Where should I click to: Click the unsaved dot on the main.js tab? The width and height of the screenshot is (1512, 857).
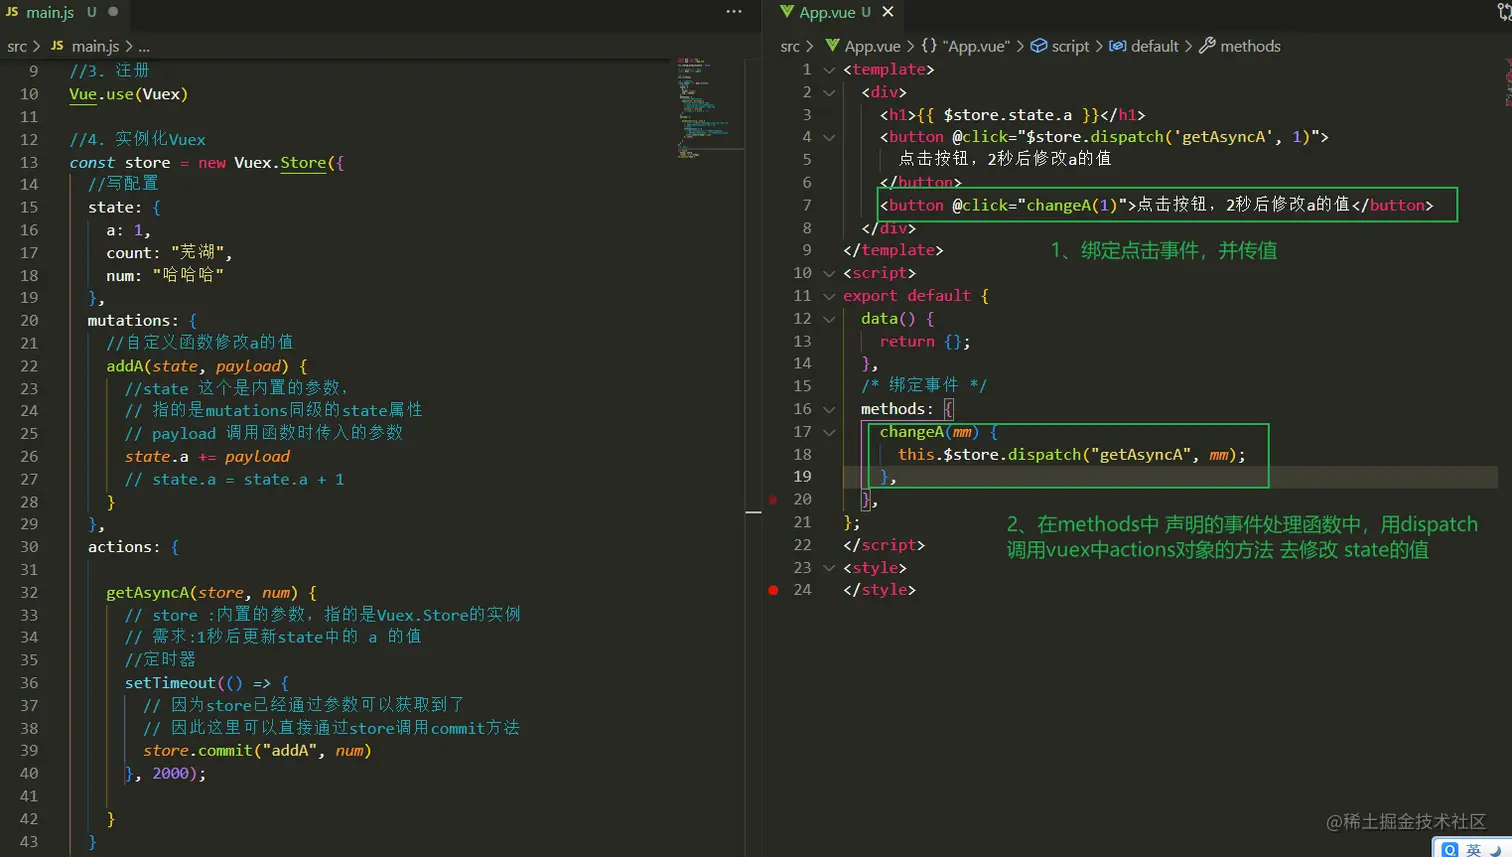coord(113,12)
